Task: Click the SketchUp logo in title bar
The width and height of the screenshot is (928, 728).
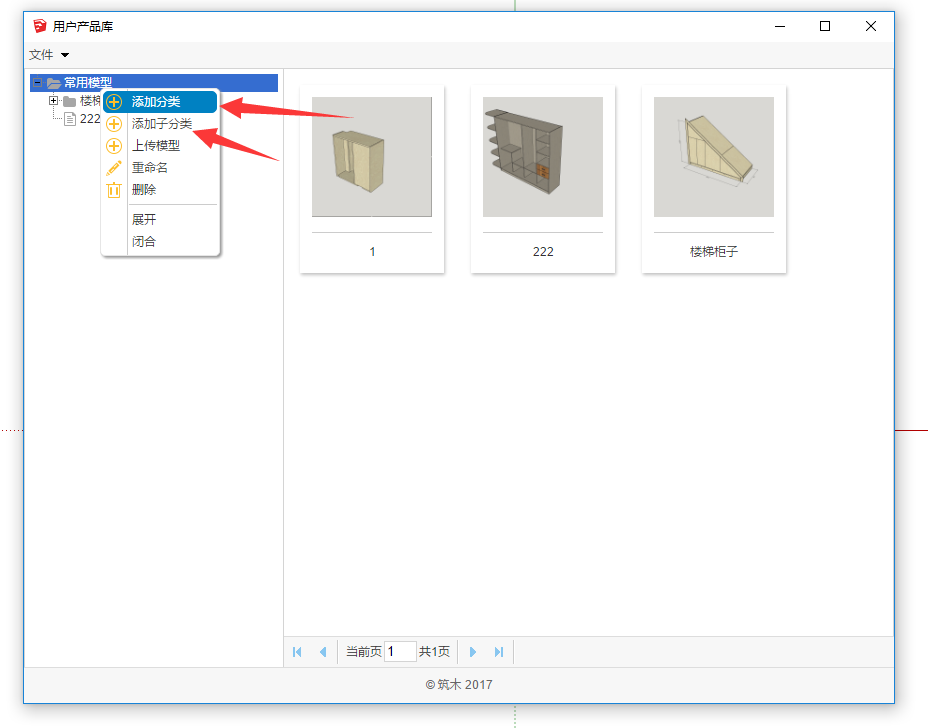Action: pos(40,26)
